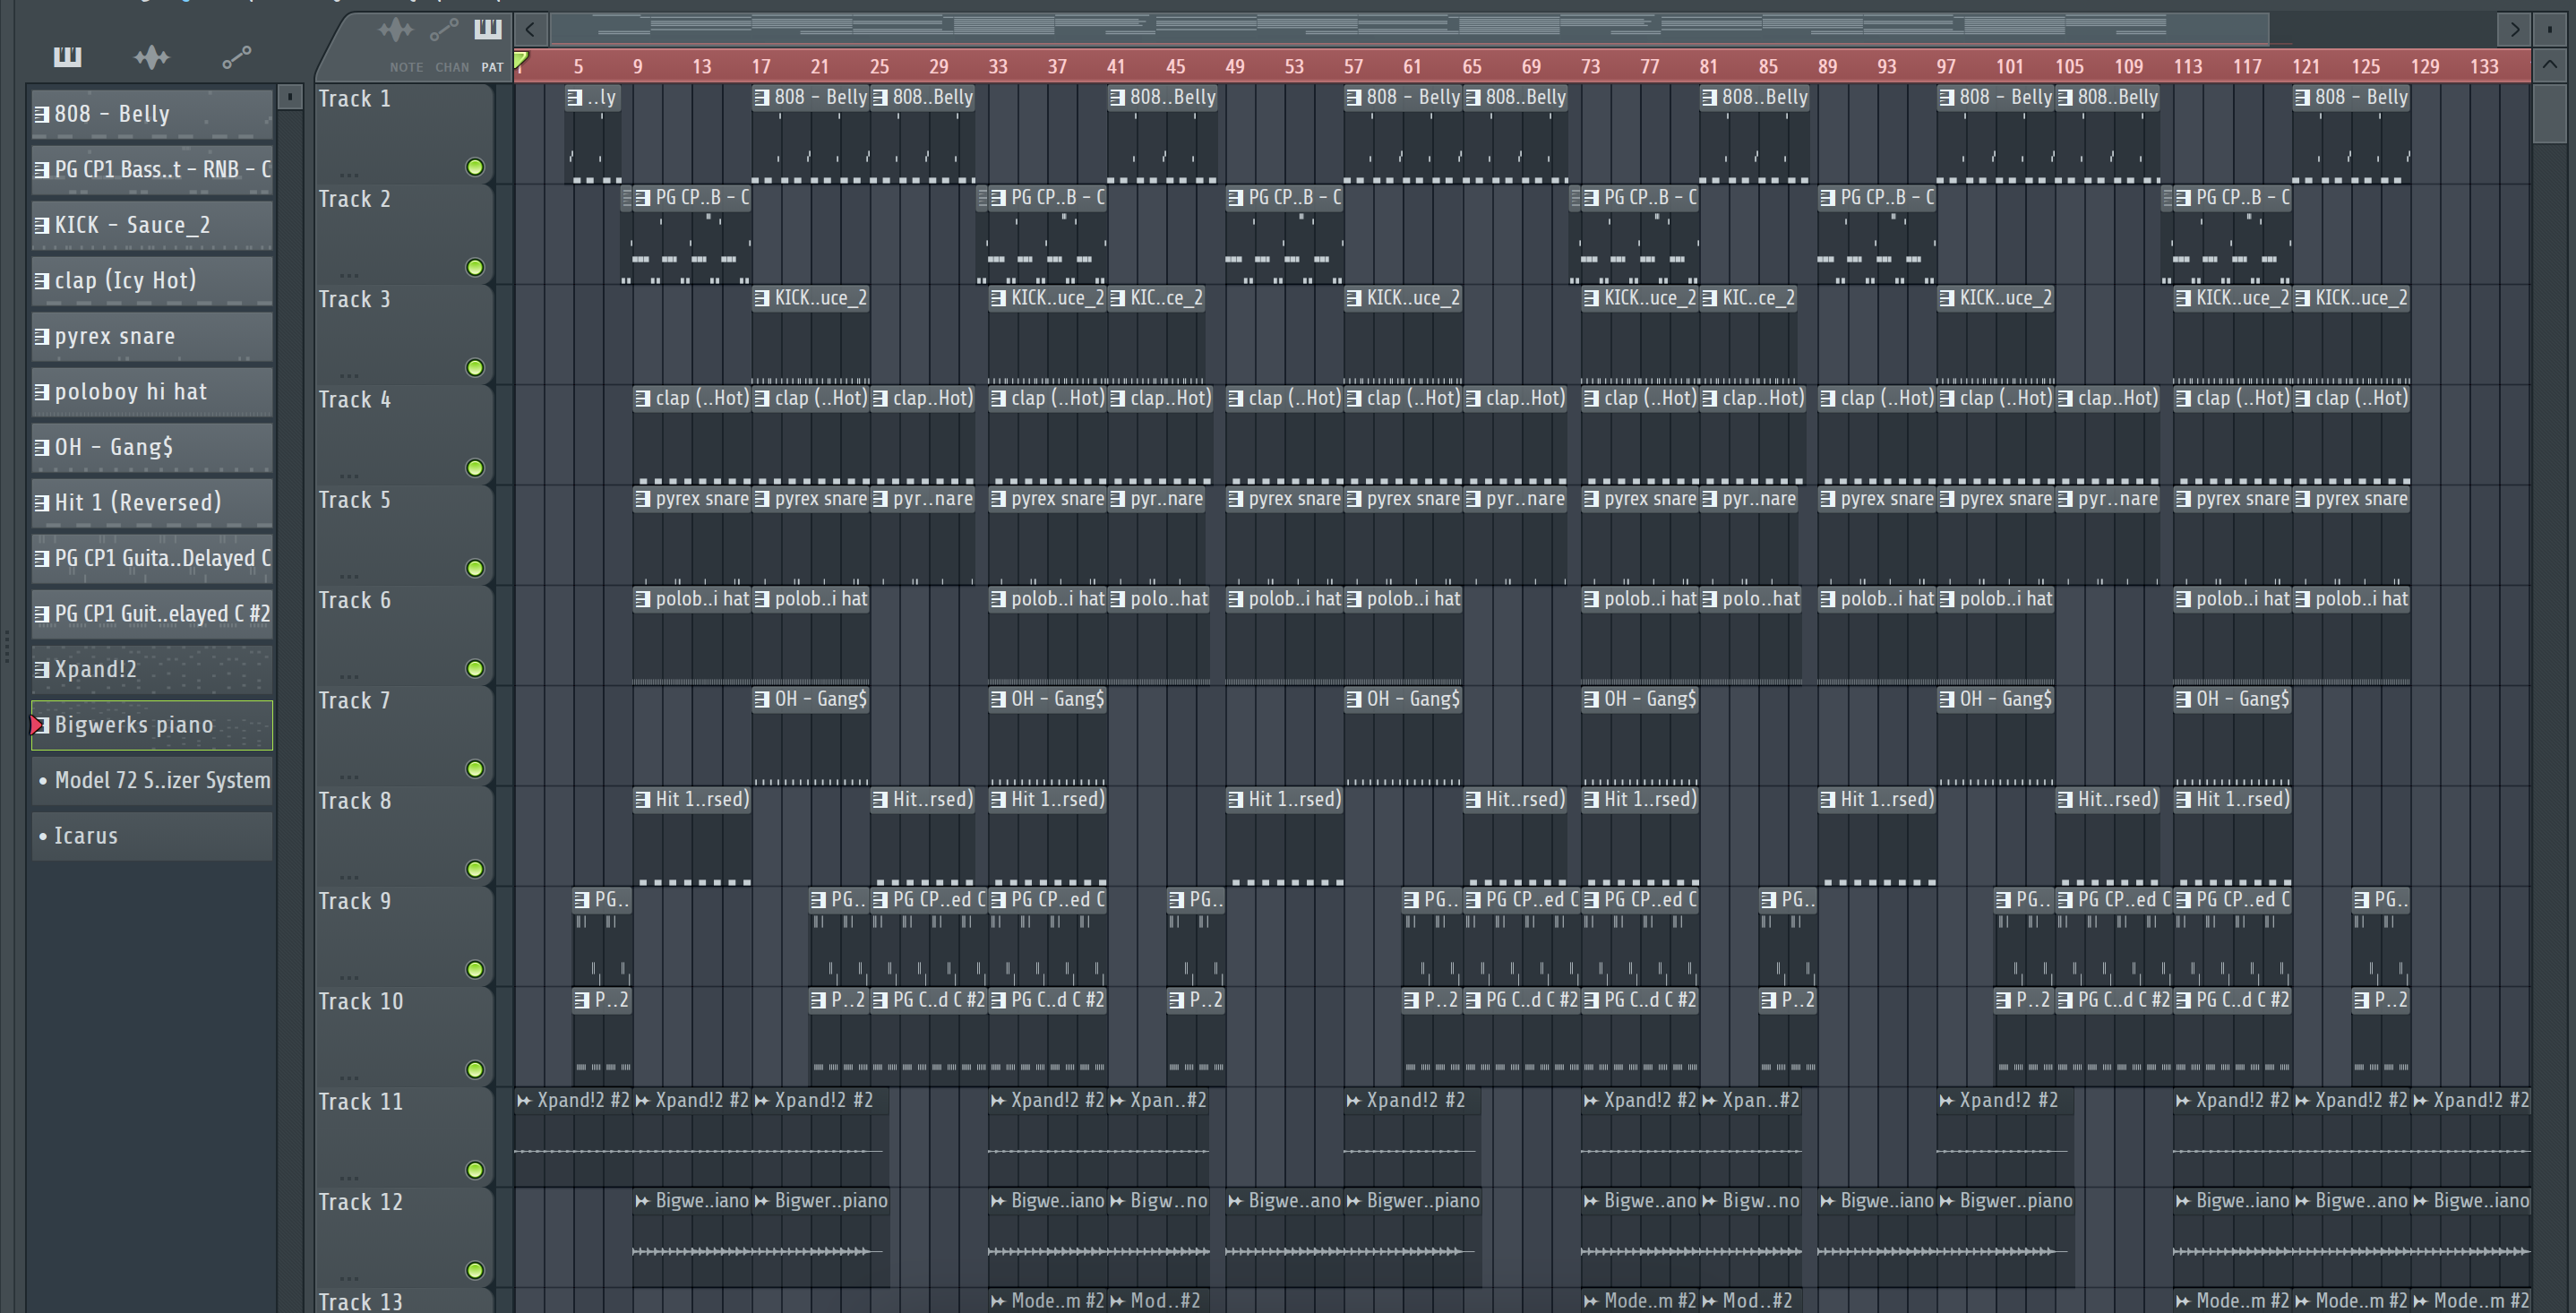2576x1313 pixels.
Task: Select KICK - Sauce_2 pattern in the picker
Action: pos(152,225)
